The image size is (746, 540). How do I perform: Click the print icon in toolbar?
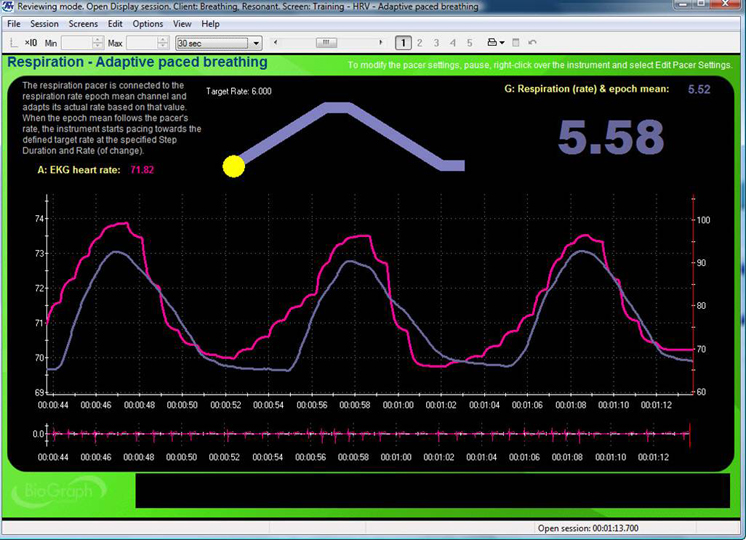click(x=492, y=43)
